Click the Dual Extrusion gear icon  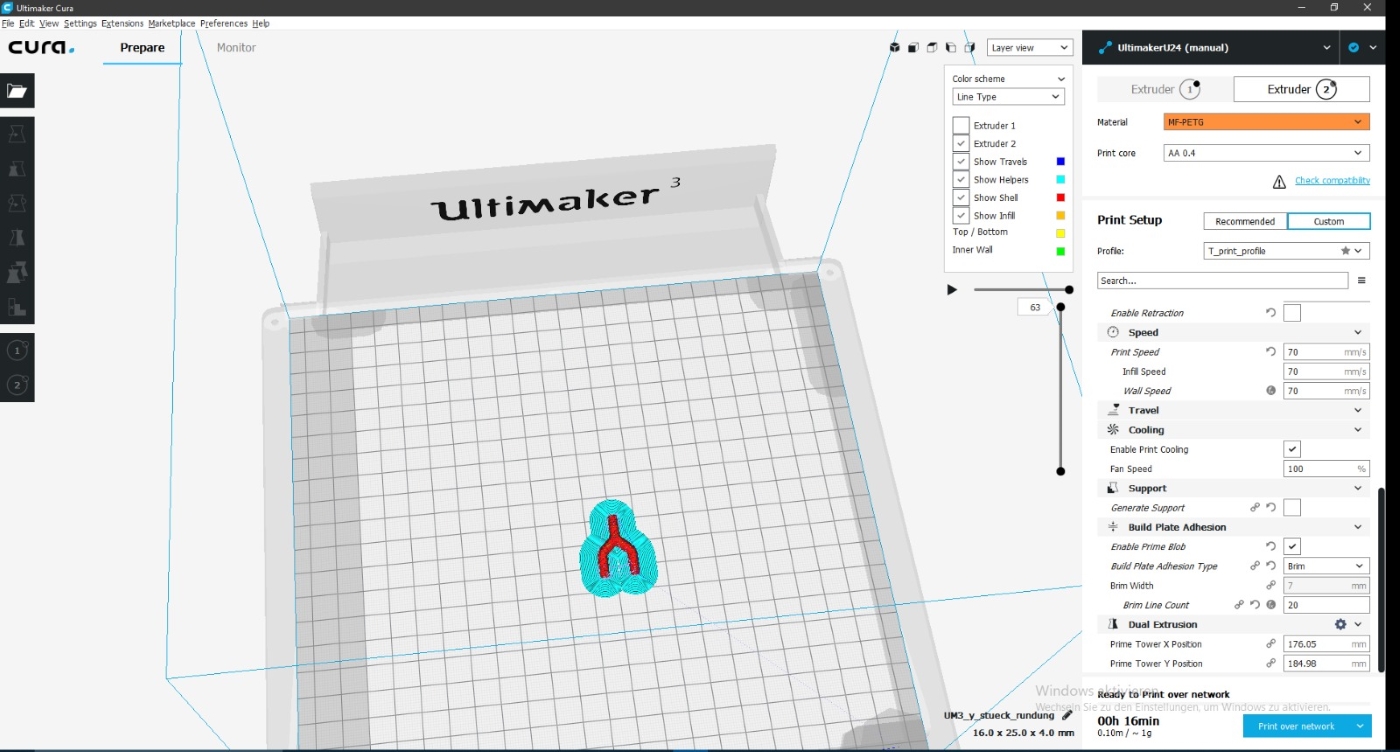tap(1340, 624)
